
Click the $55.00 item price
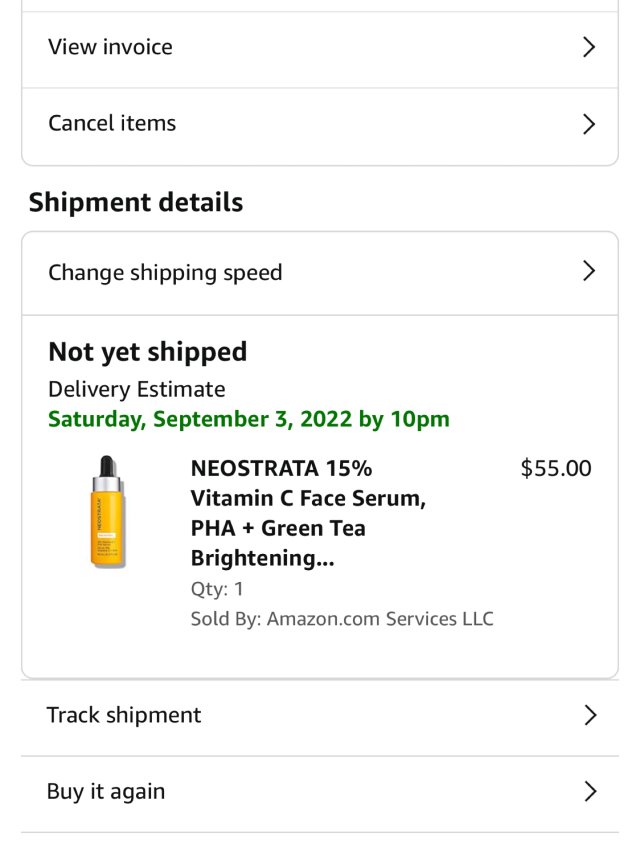[x=556, y=468]
